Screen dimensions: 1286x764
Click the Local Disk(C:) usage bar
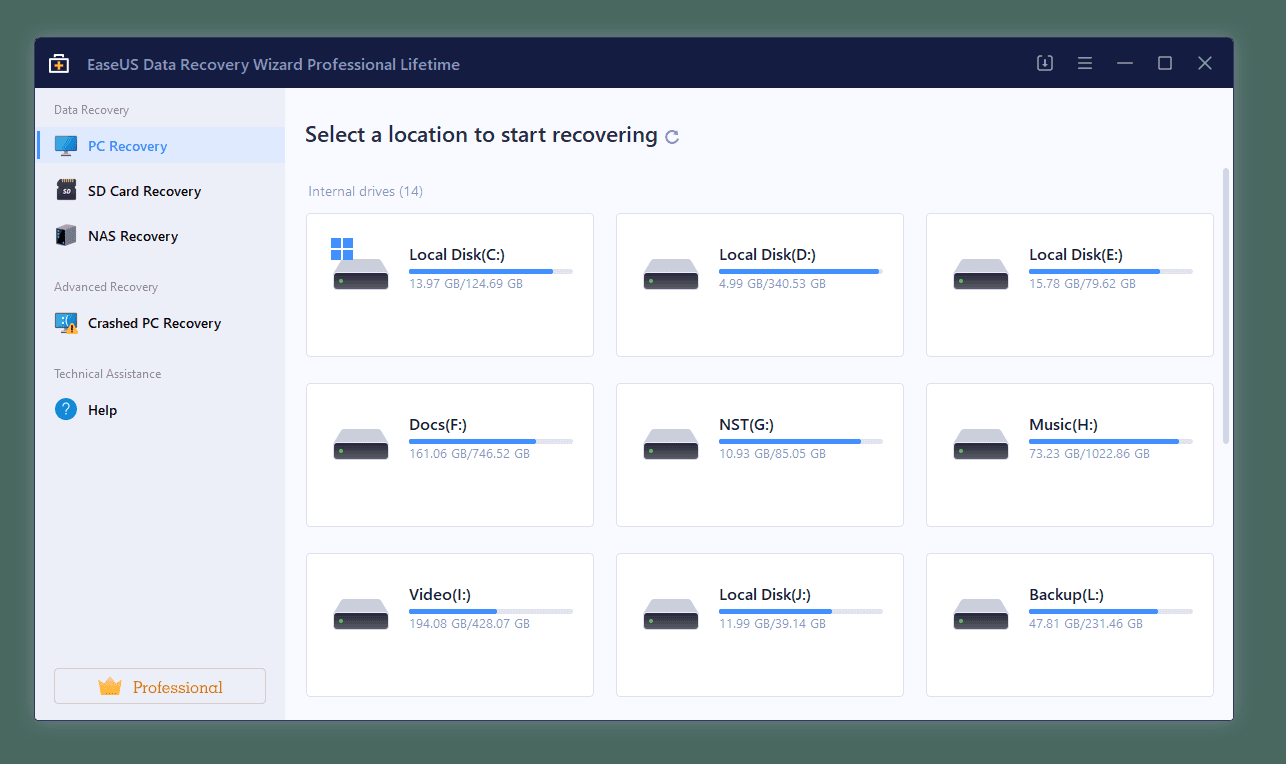[x=491, y=271]
